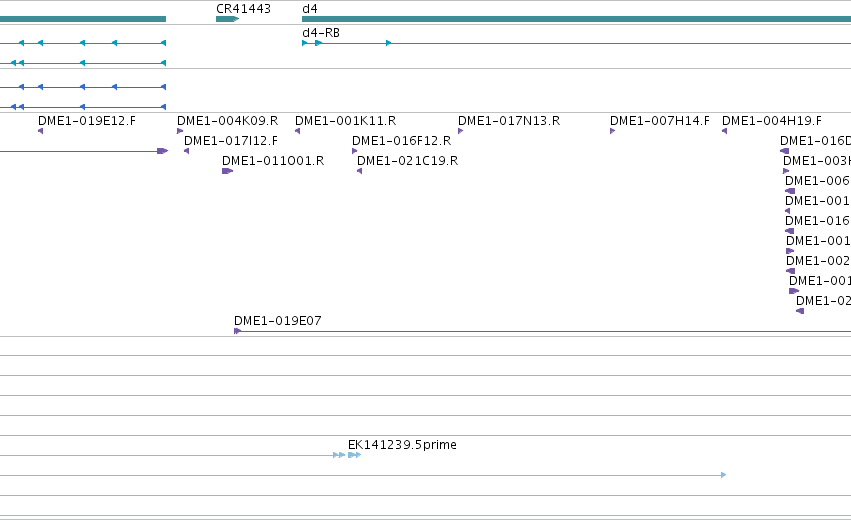The height and width of the screenshot is (520, 851).
Task: Click the d4 gene name label
Action: click(310, 9)
